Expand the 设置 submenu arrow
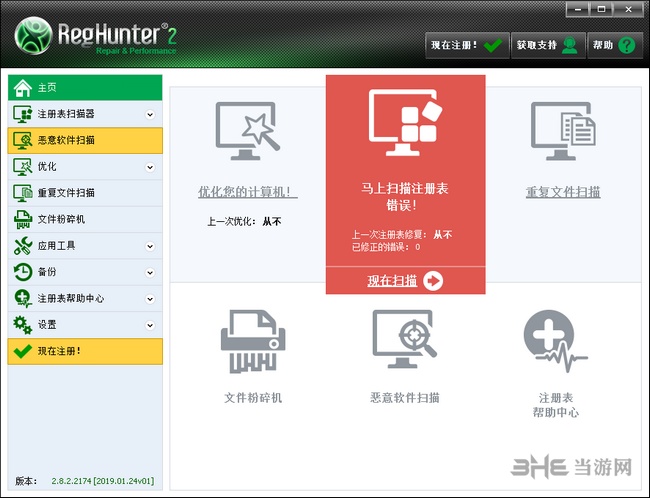Screen dimensions: 650x498 (x=150, y=326)
